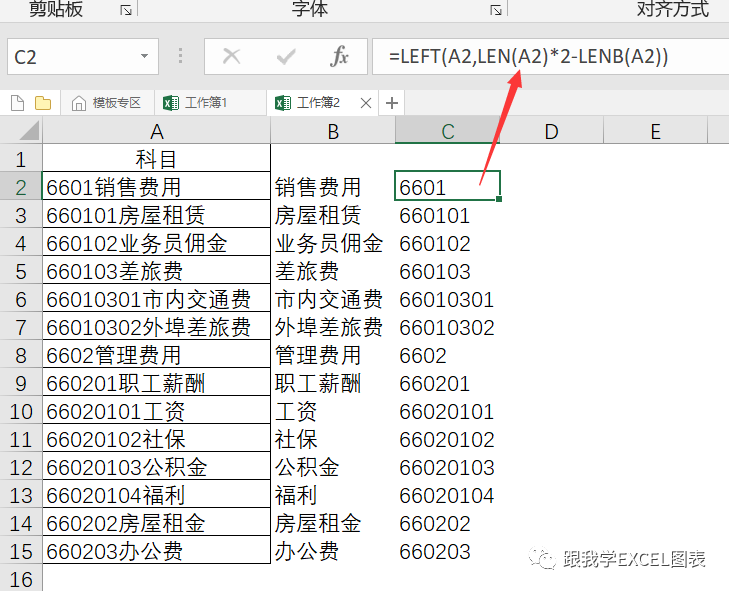Click column B cell 办公费
The image size is (729, 591).
pyautogui.click(x=333, y=550)
